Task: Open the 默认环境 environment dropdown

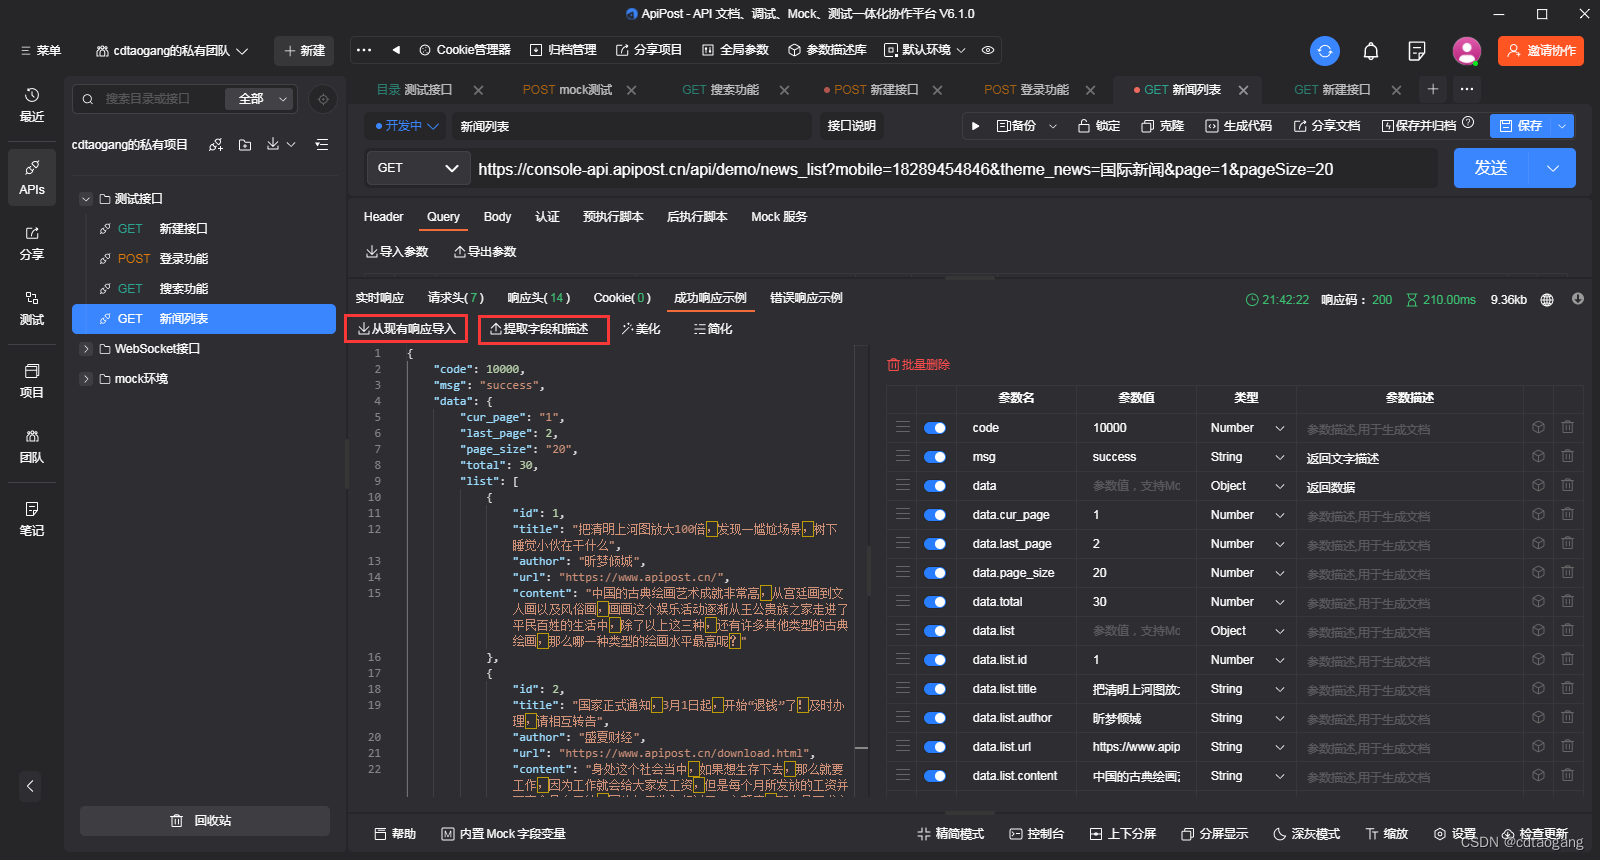Action: point(925,50)
